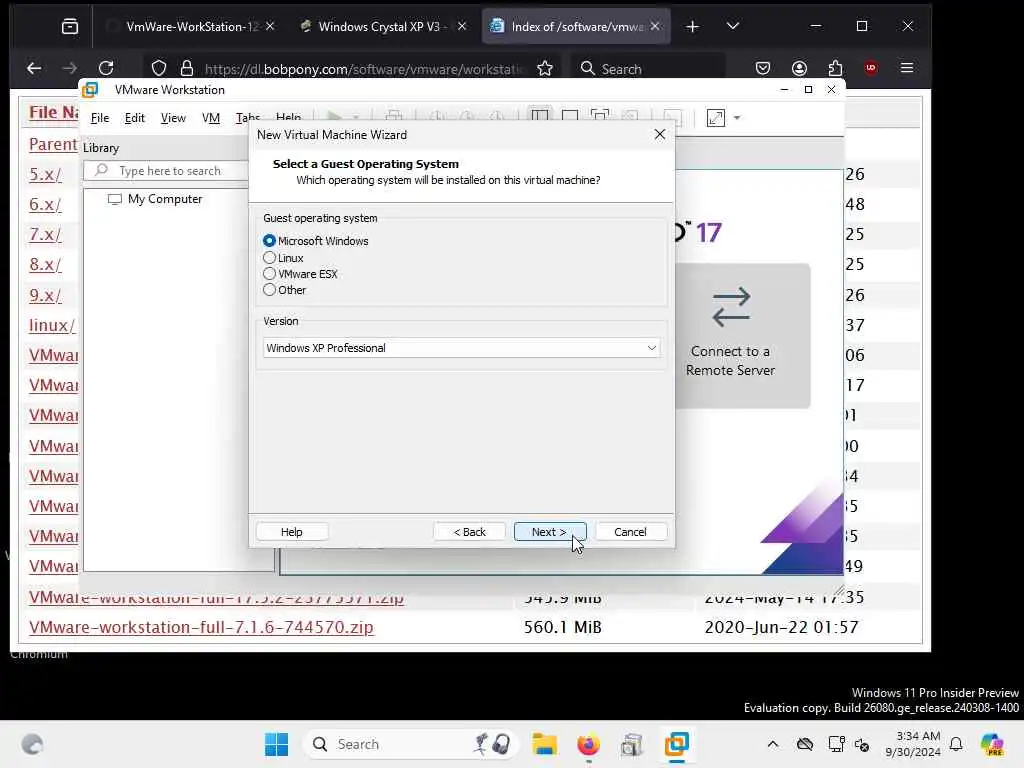Click the widgets icon on the taskbar

[32, 744]
